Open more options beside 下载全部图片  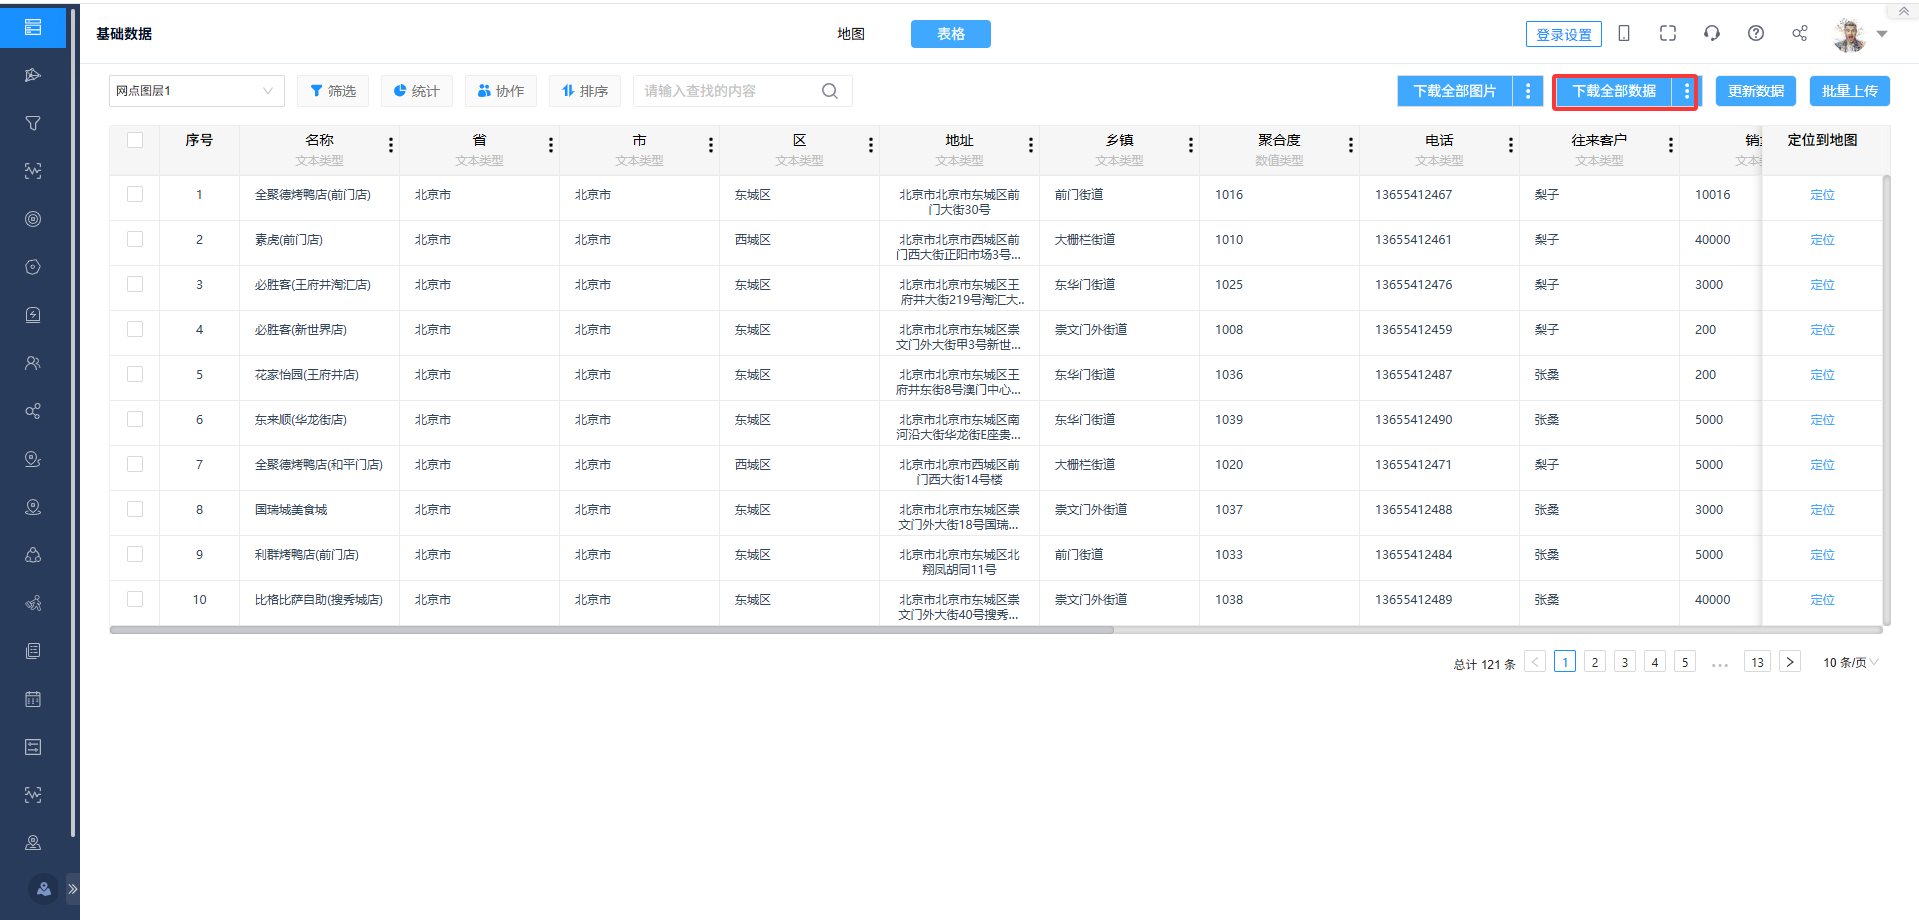[x=1527, y=91]
